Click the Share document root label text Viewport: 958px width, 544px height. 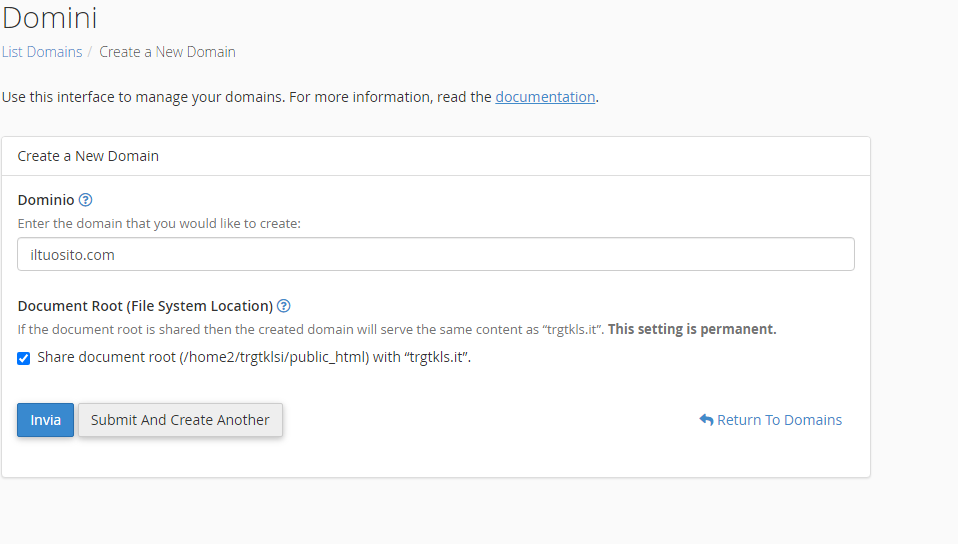(254, 358)
